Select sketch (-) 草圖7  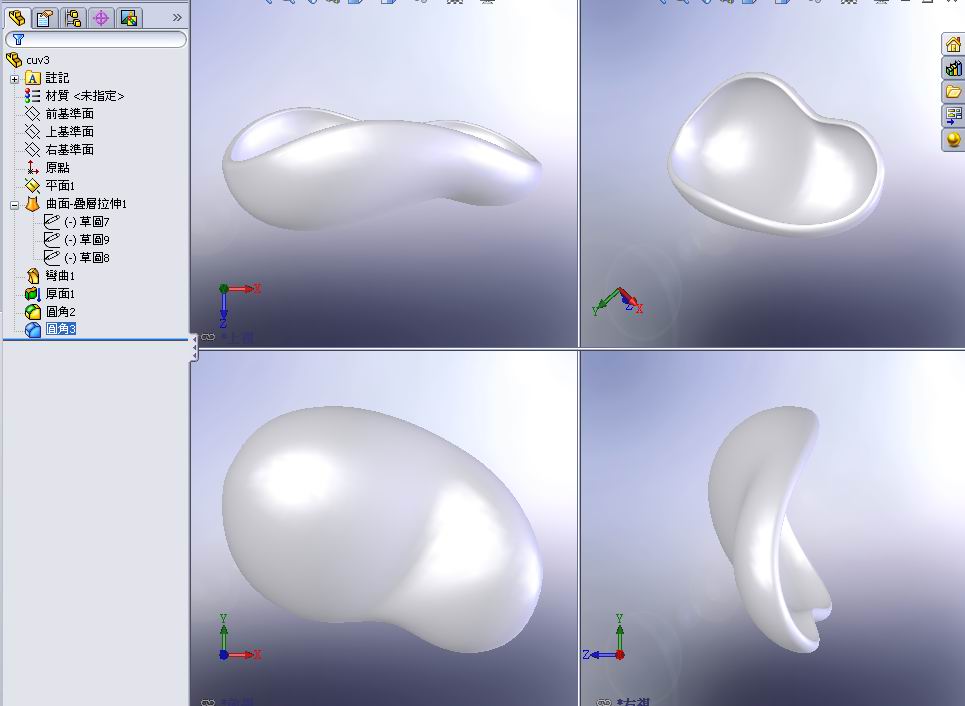pyautogui.click(x=87, y=222)
